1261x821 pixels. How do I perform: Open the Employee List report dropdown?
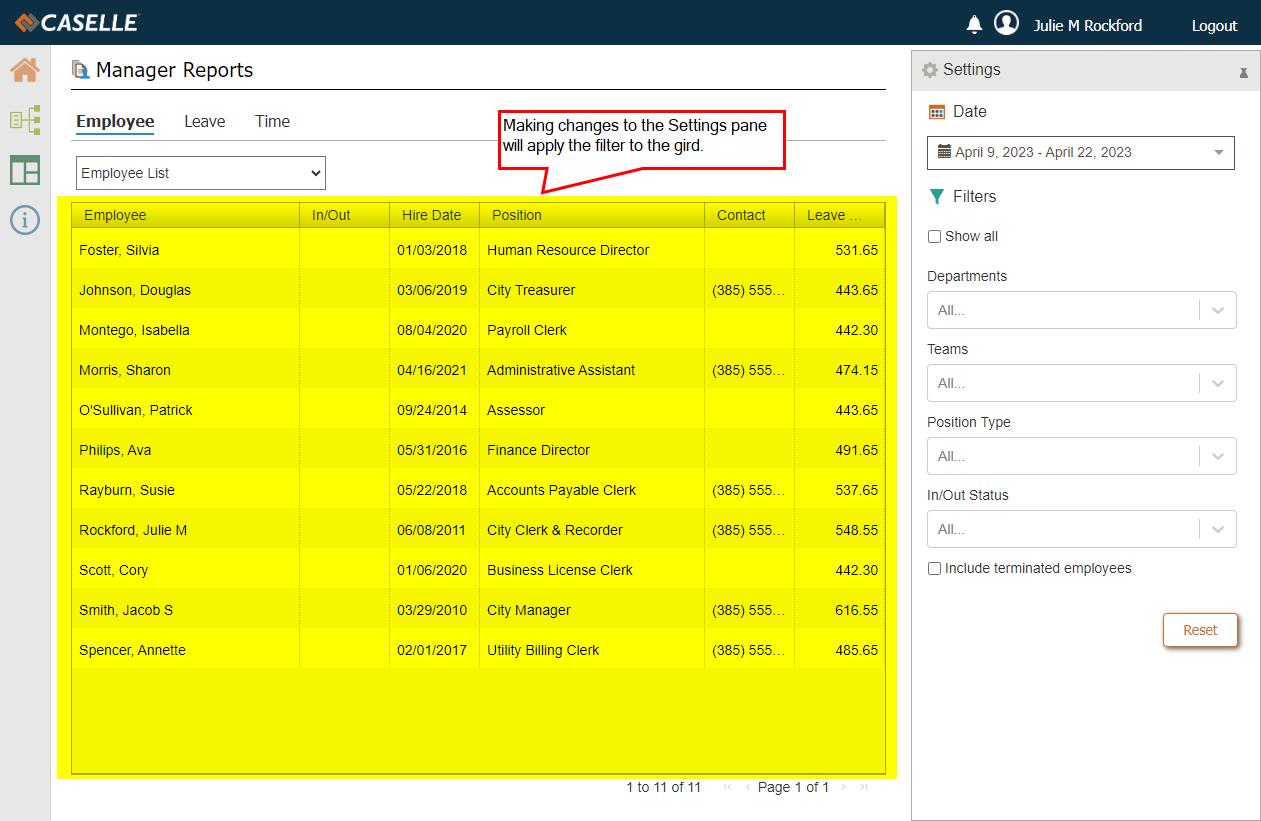pyautogui.click(x=201, y=173)
